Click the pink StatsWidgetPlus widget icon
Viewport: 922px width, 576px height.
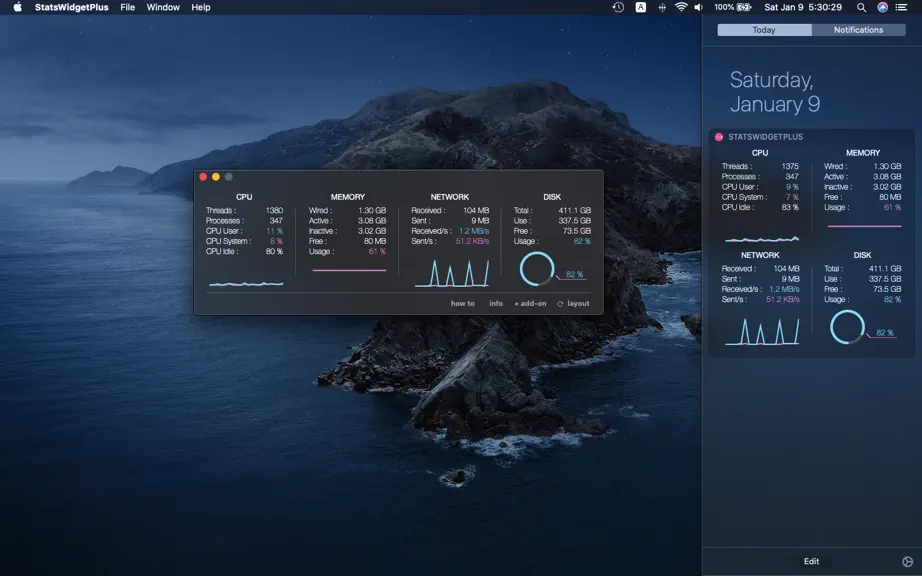[x=719, y=137]
